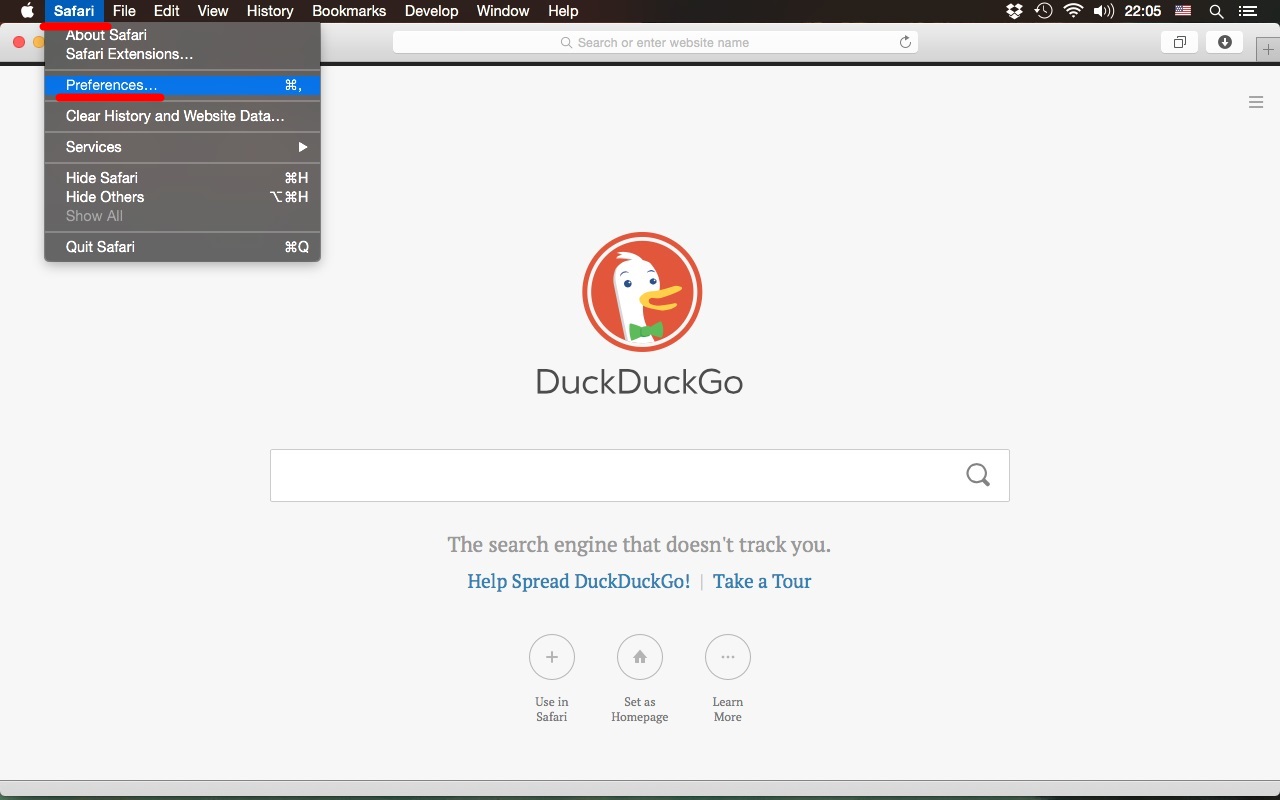Open a new tab with plus button
Image resolution: width=1280 pixels, height=800 pixels.
pos(1268,49)
